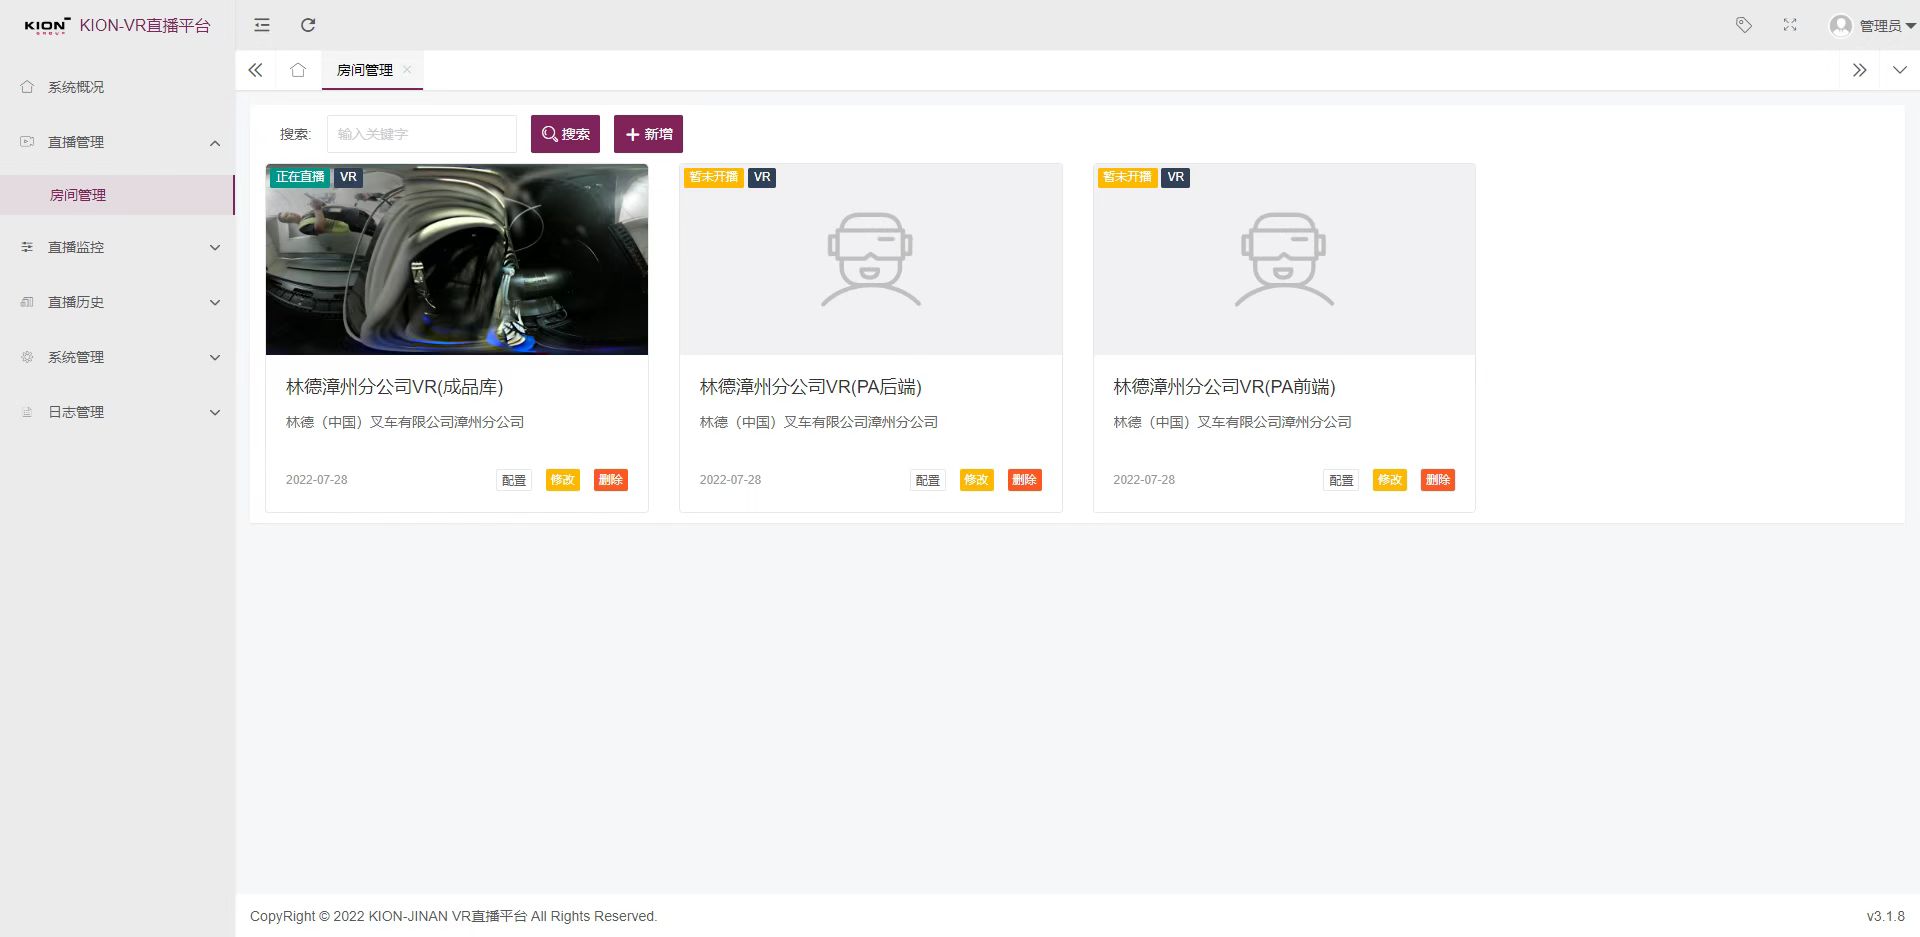Image resolution: width=1920 pixels, height=937 pixels.
Task: Click the 直播管理 video icon
Action: pos(27,142)
